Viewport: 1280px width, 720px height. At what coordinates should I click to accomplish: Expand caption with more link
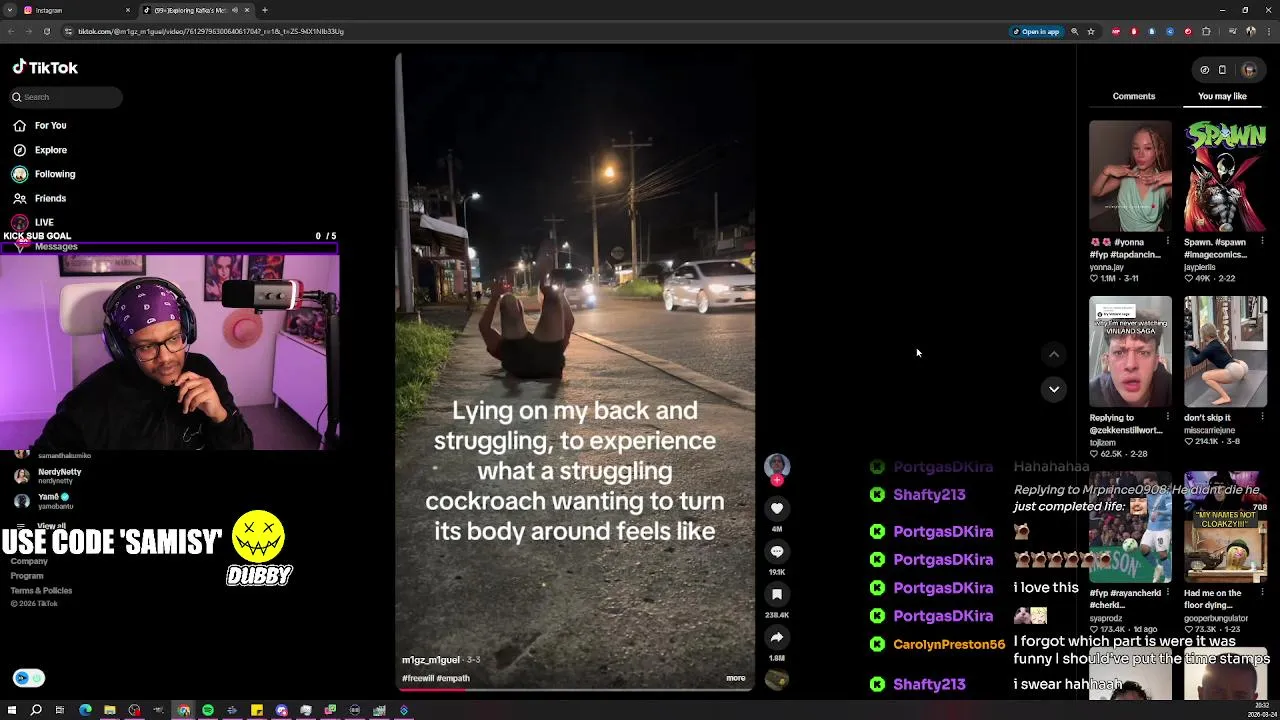click(x=735, y=678)
